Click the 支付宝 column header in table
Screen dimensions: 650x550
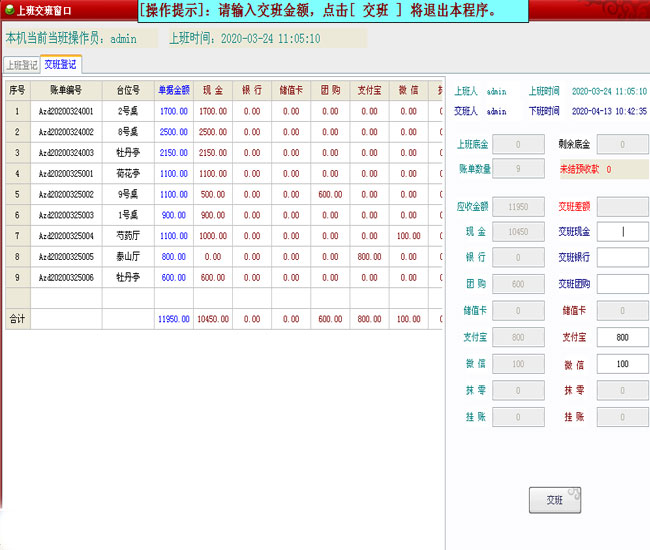pos(369,90)
